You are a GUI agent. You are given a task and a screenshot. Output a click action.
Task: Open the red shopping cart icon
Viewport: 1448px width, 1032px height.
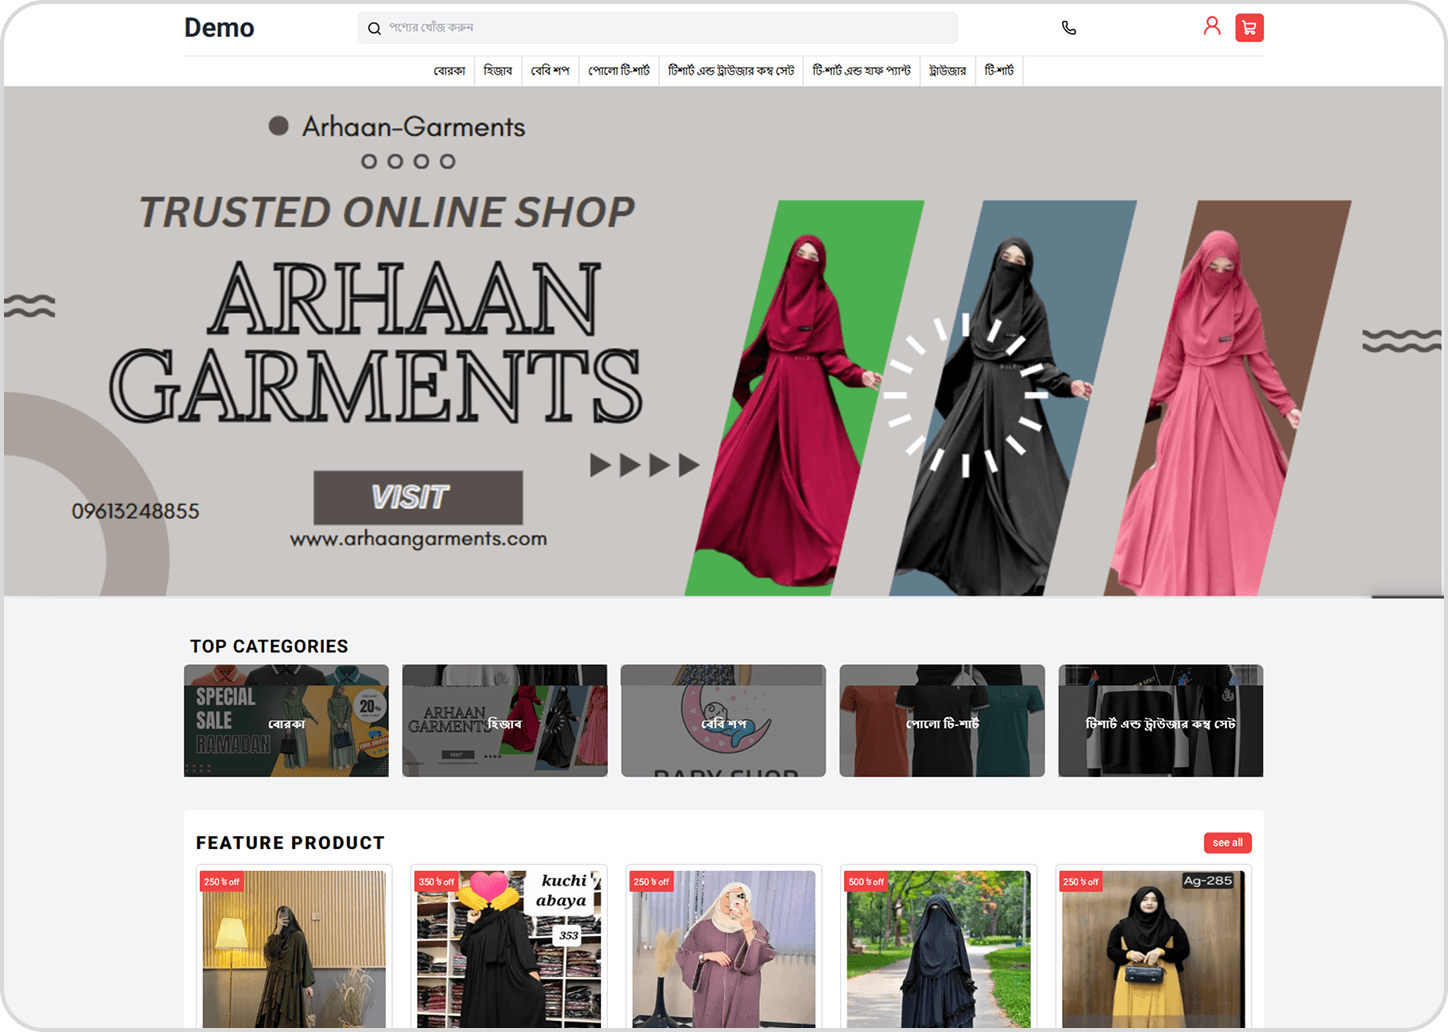pyautogui.click(x=1249, y=28)
